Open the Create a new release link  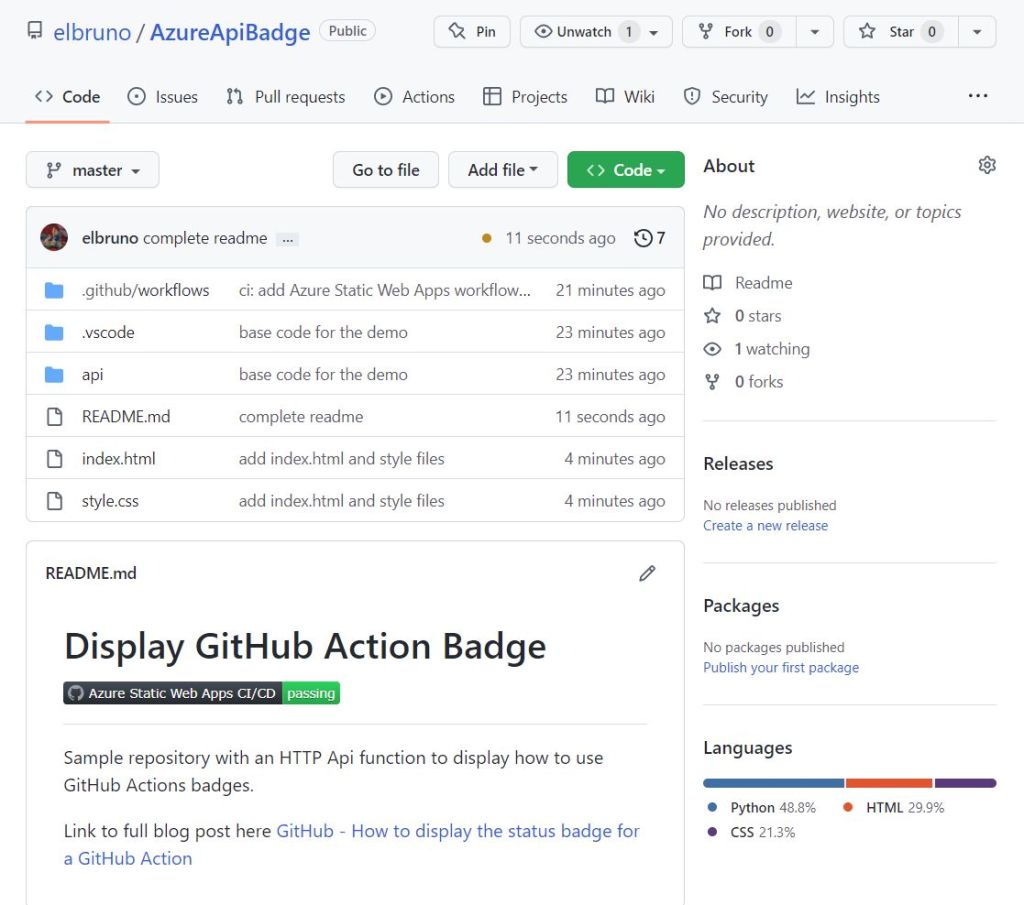(765, 525)
